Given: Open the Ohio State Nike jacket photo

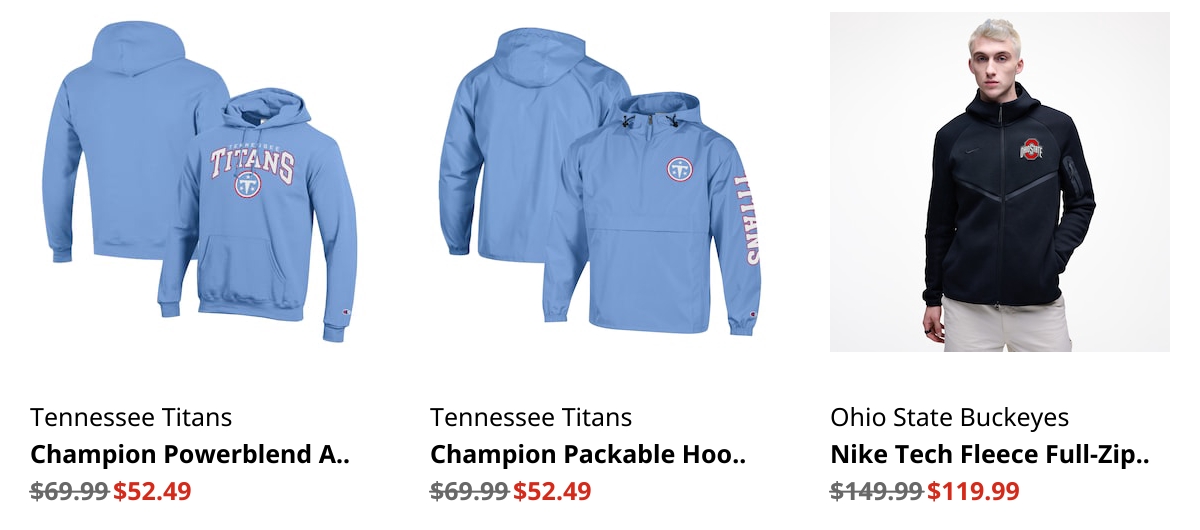Looking at the screenshot, I should pos(1000,182).
